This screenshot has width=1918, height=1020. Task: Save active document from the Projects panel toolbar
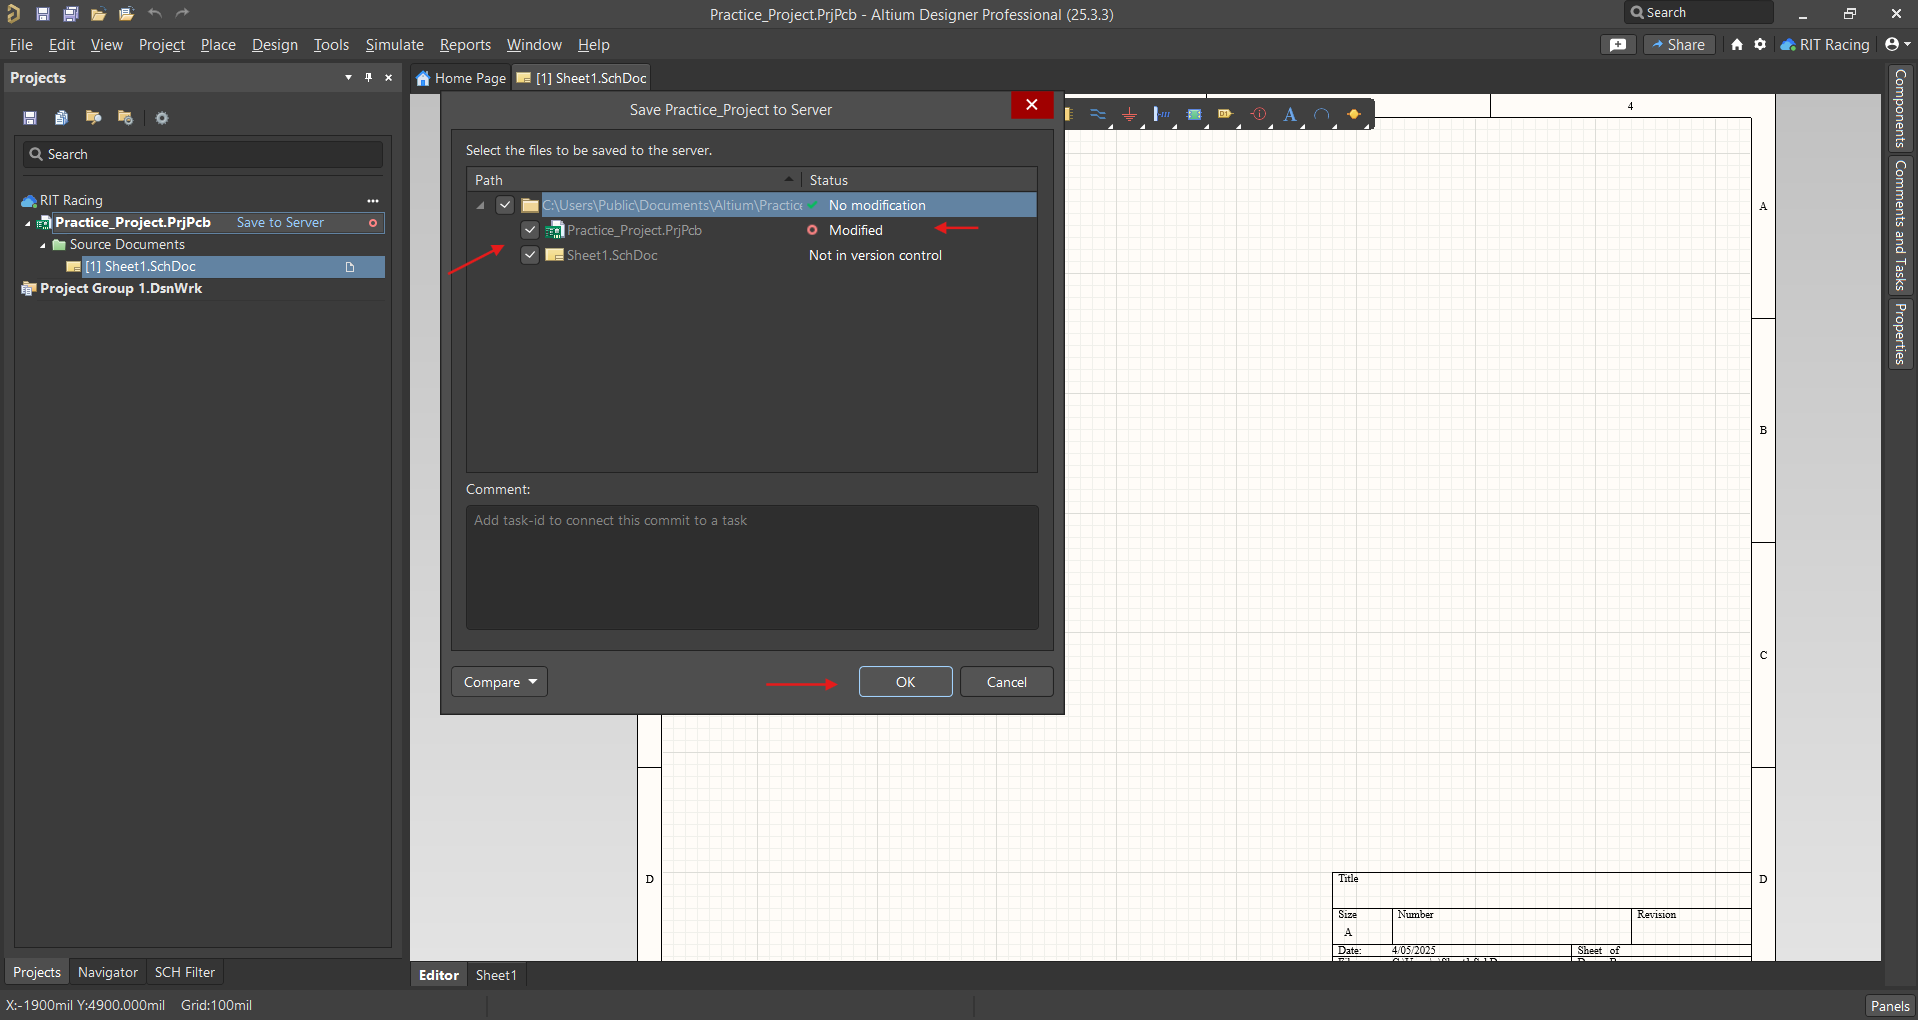coord(30,118)
